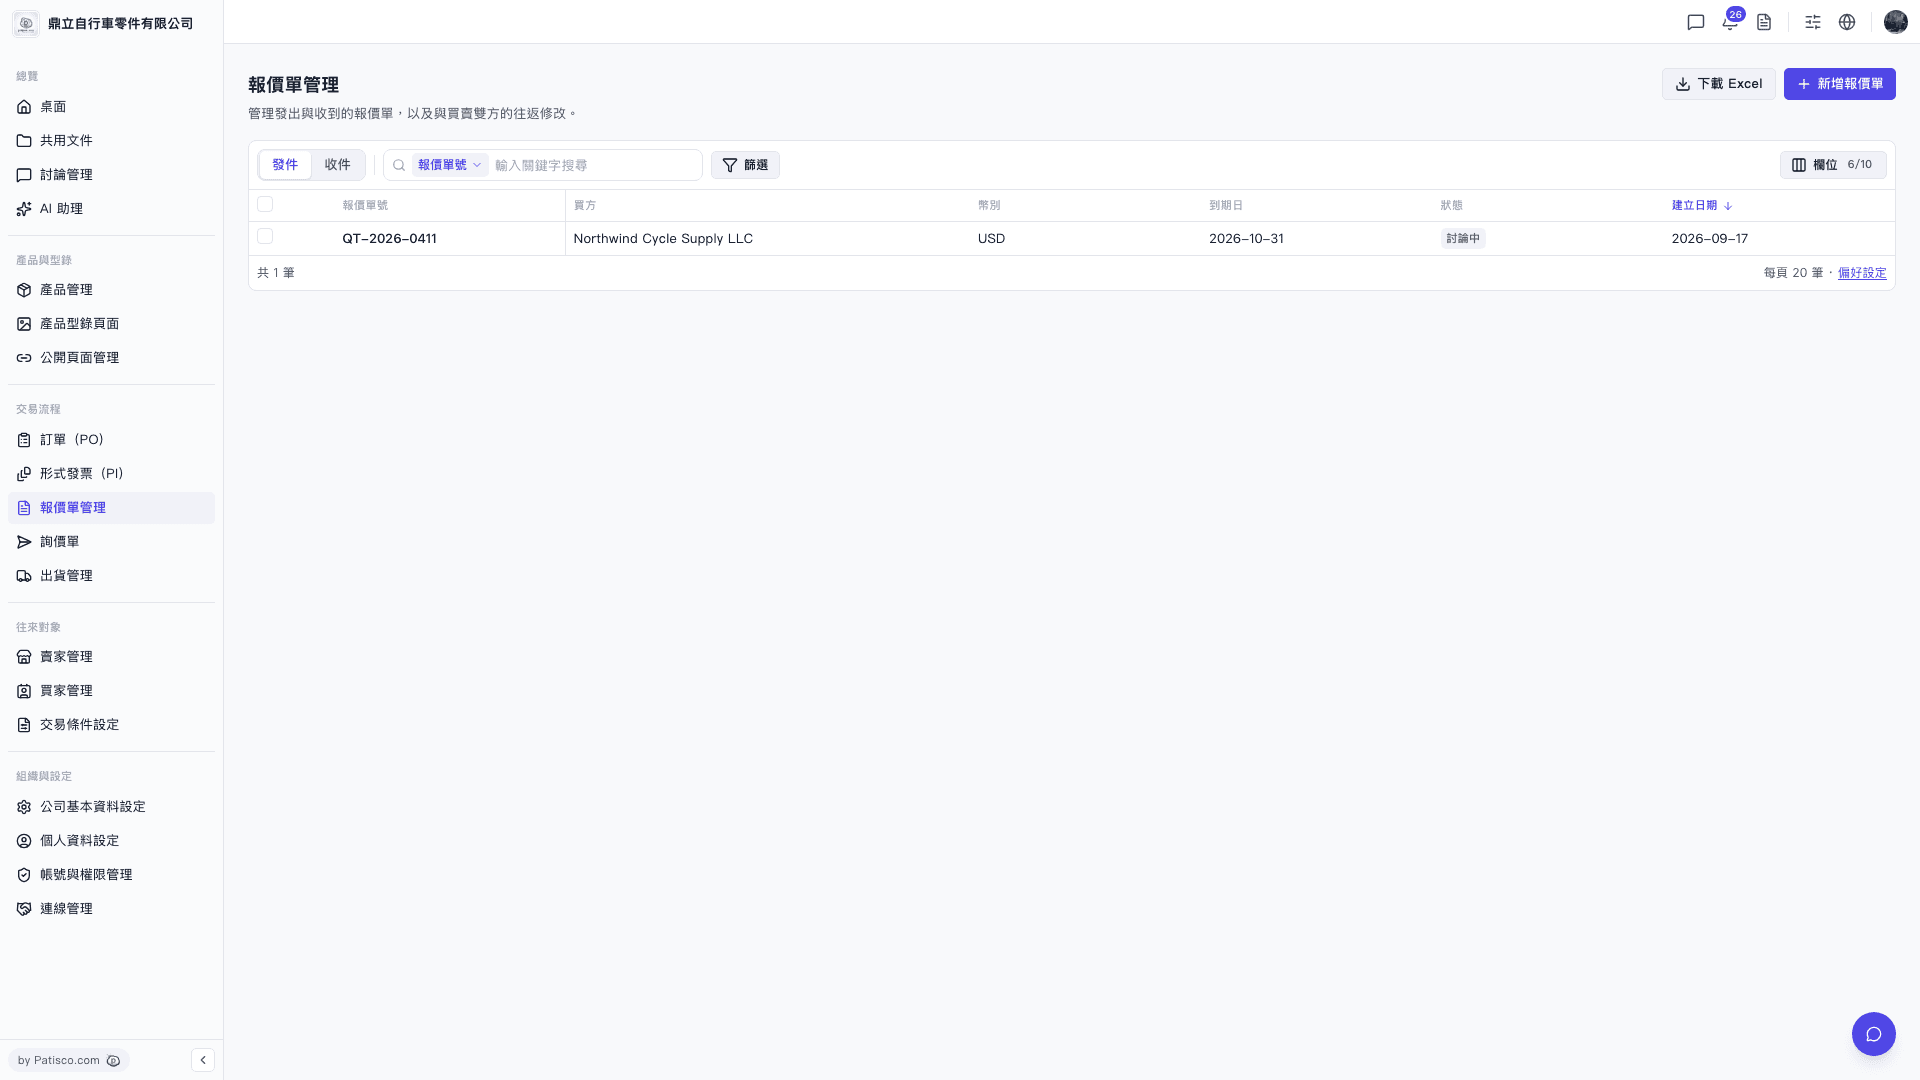Open the messages chat icon in header
This screenshot has width=1920, height=1080.
point(1696,22)
